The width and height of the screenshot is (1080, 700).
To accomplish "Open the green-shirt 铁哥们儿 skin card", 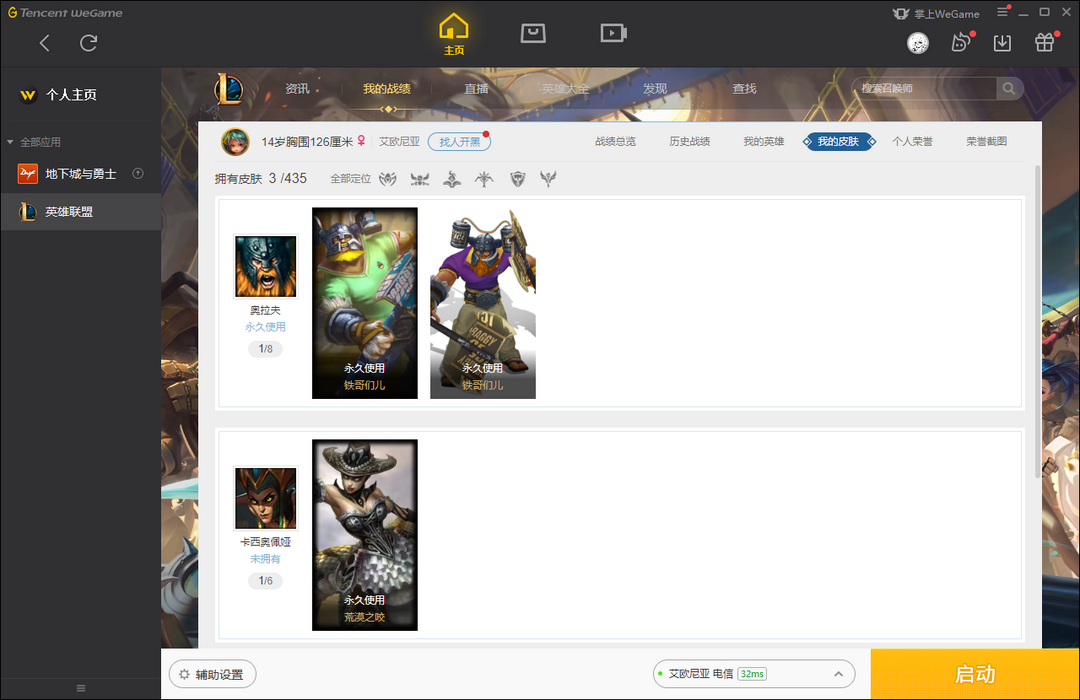I will [x=364, y=303].
